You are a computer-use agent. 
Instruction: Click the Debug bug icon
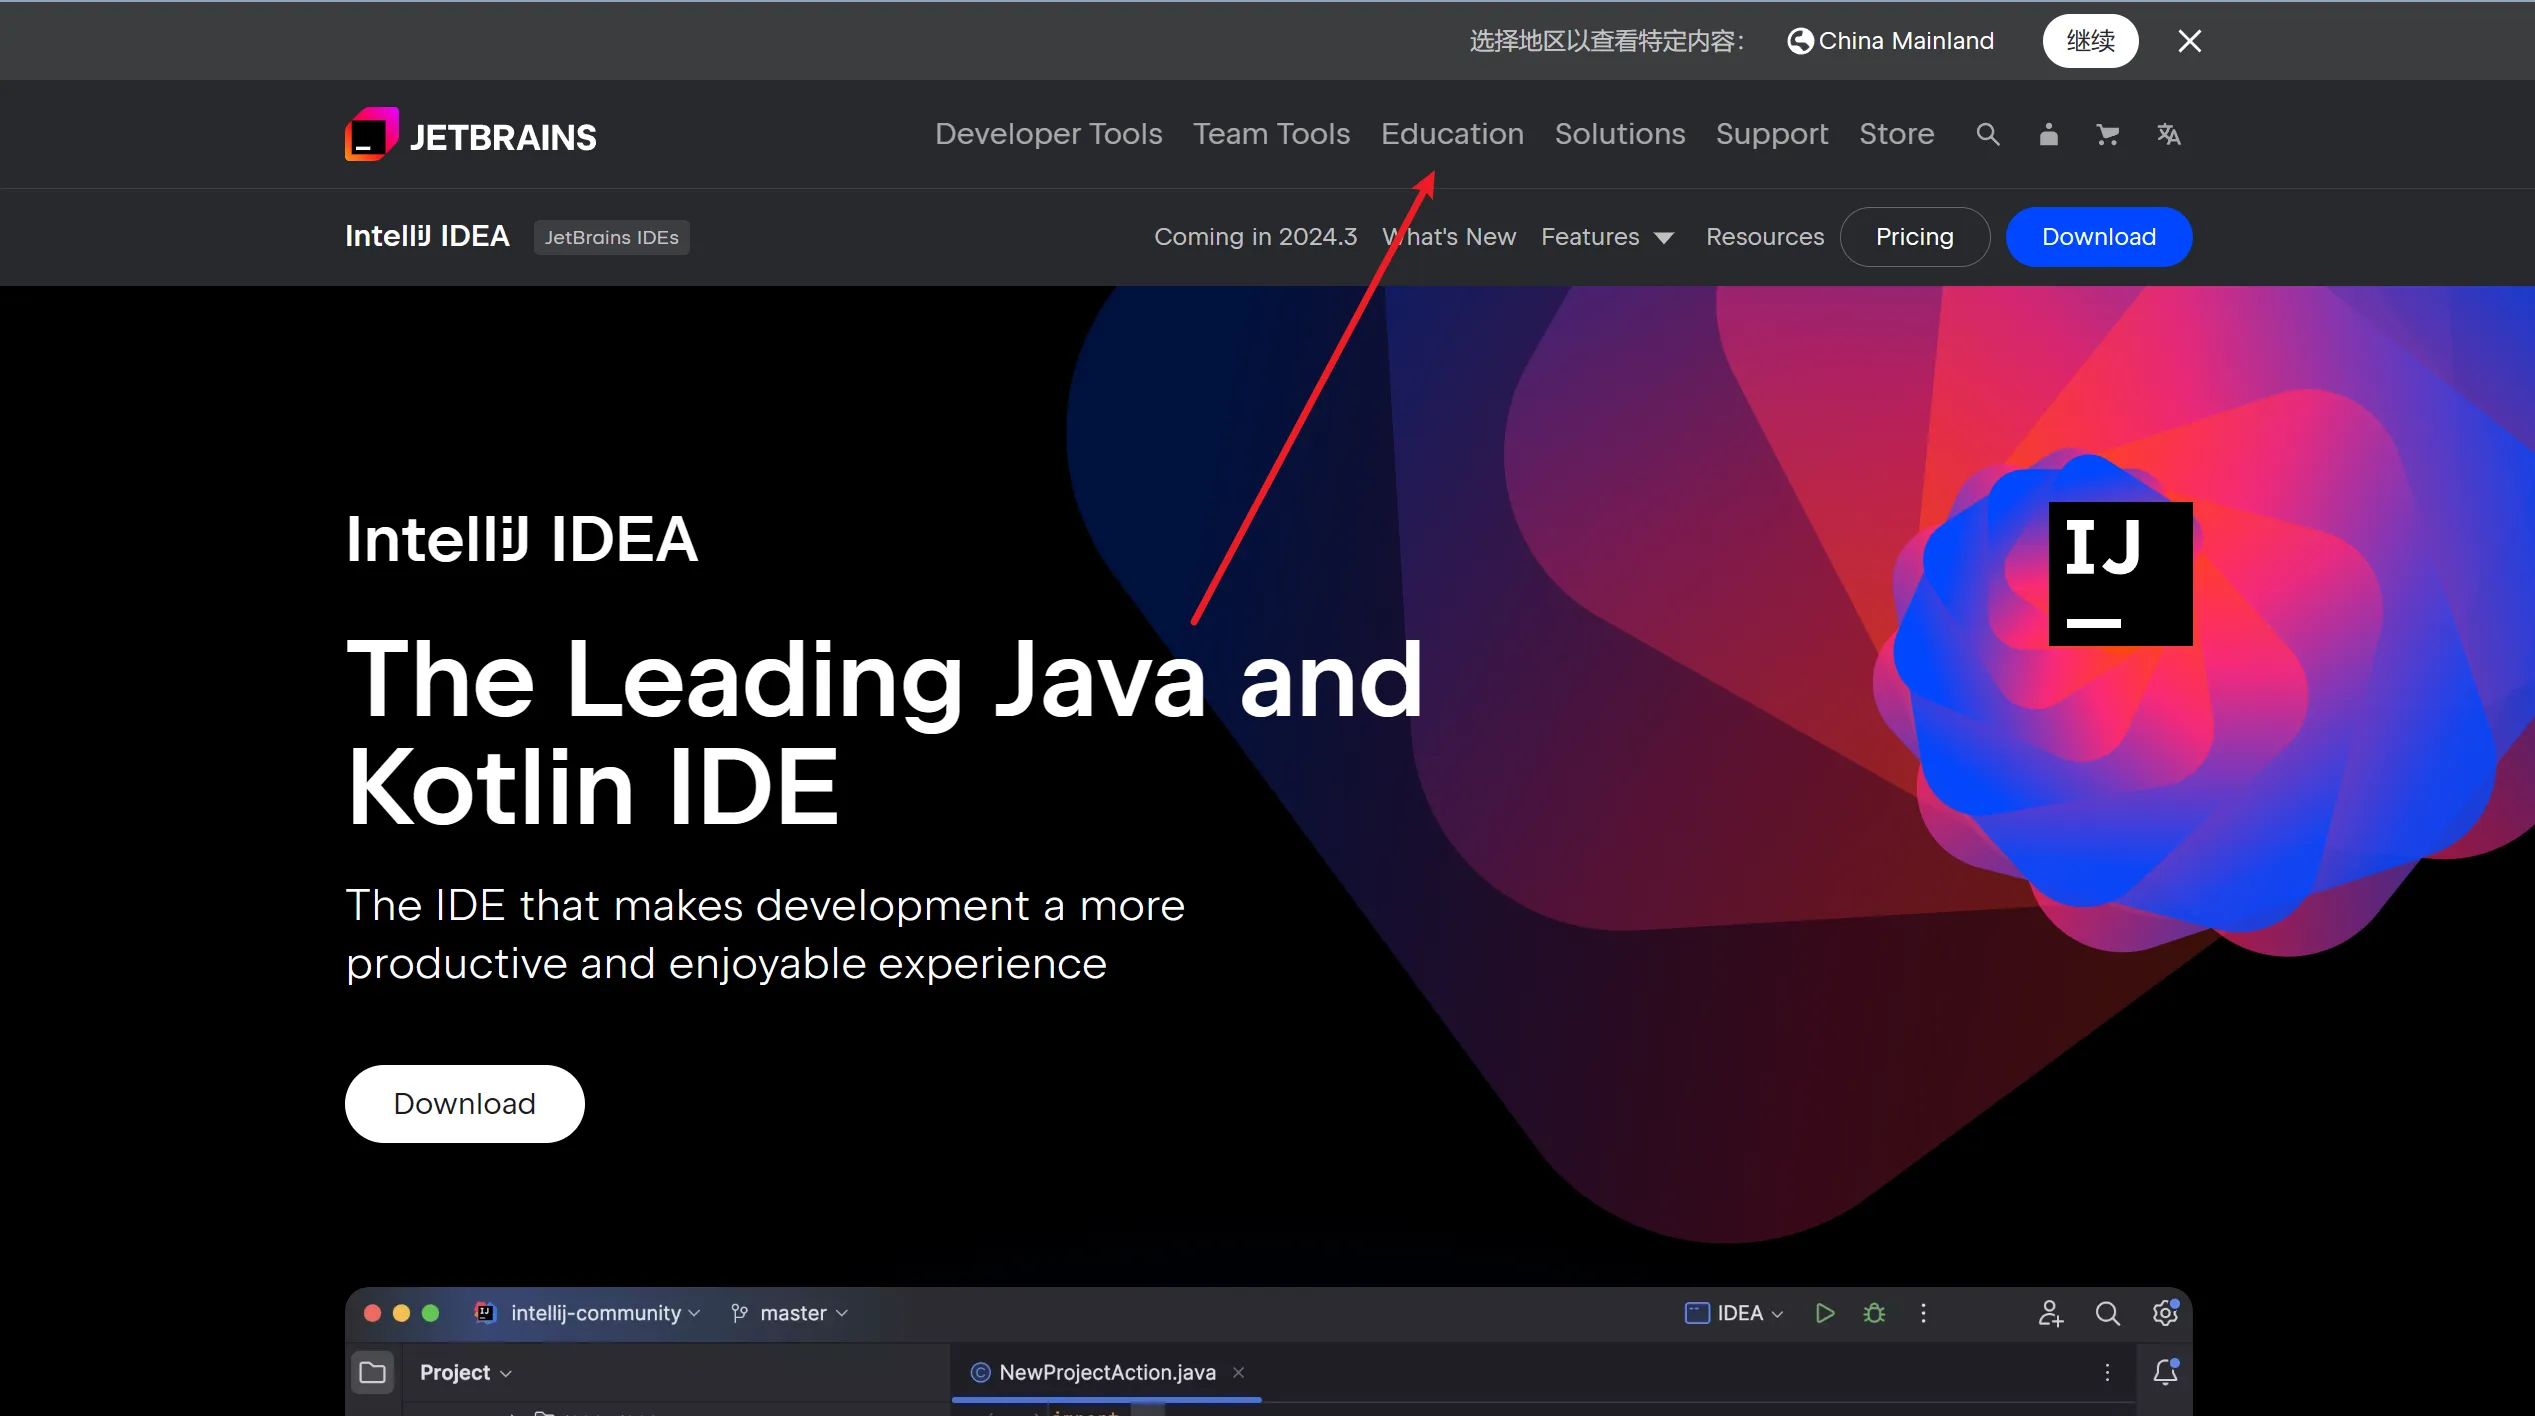point(1874,1313)
